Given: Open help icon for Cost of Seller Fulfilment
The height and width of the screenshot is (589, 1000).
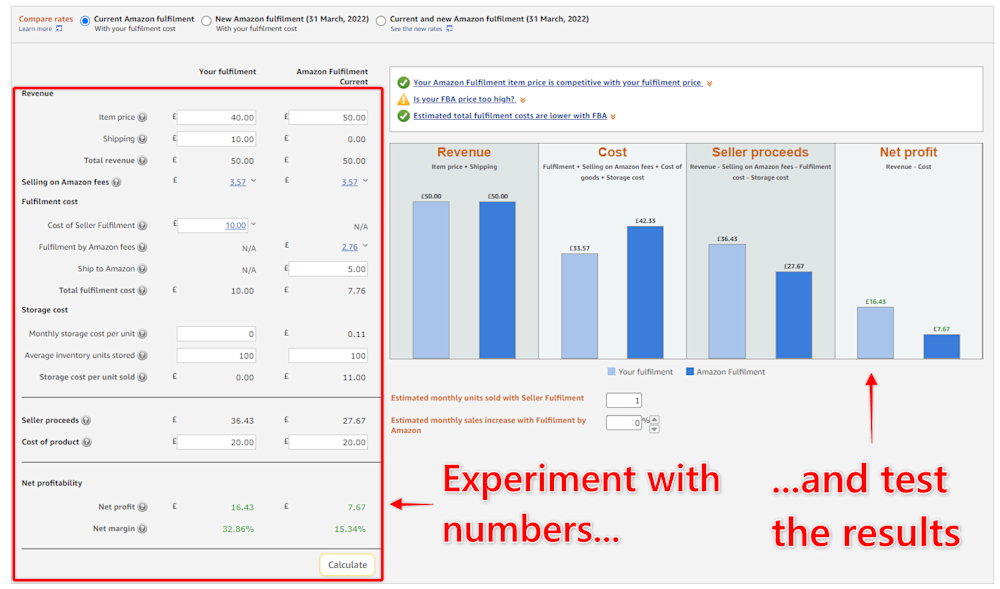Looking at the screenshot, I should tap(143, 226).
